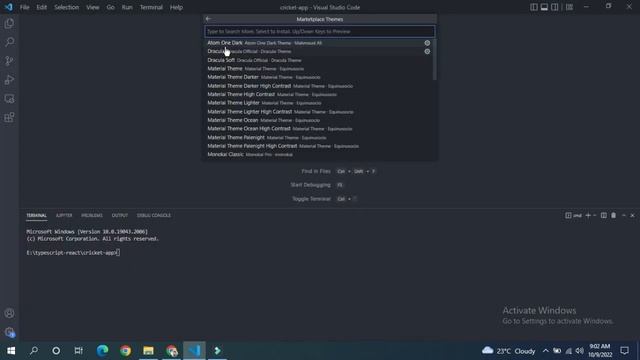Split the terminal
Viewport: 640px width, 360px height.
pos(604,216)
